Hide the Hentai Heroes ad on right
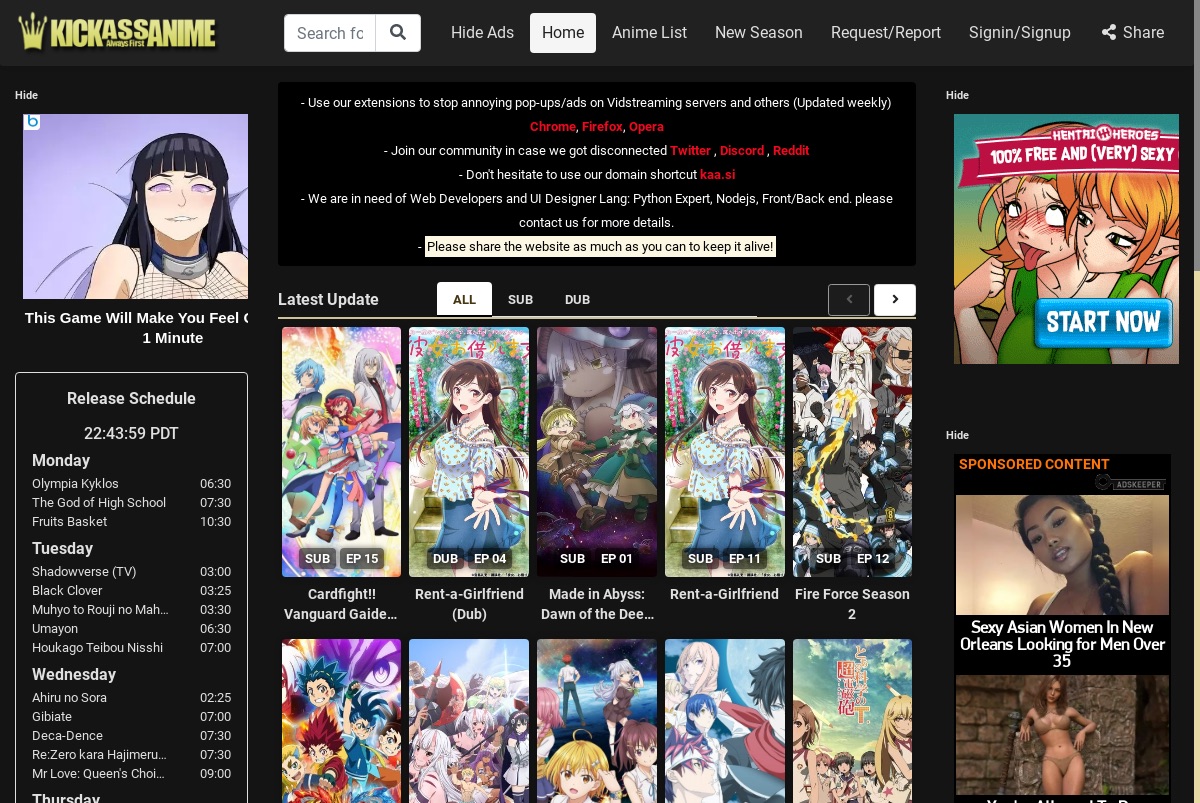1200x803 pixels. point(957,95)
